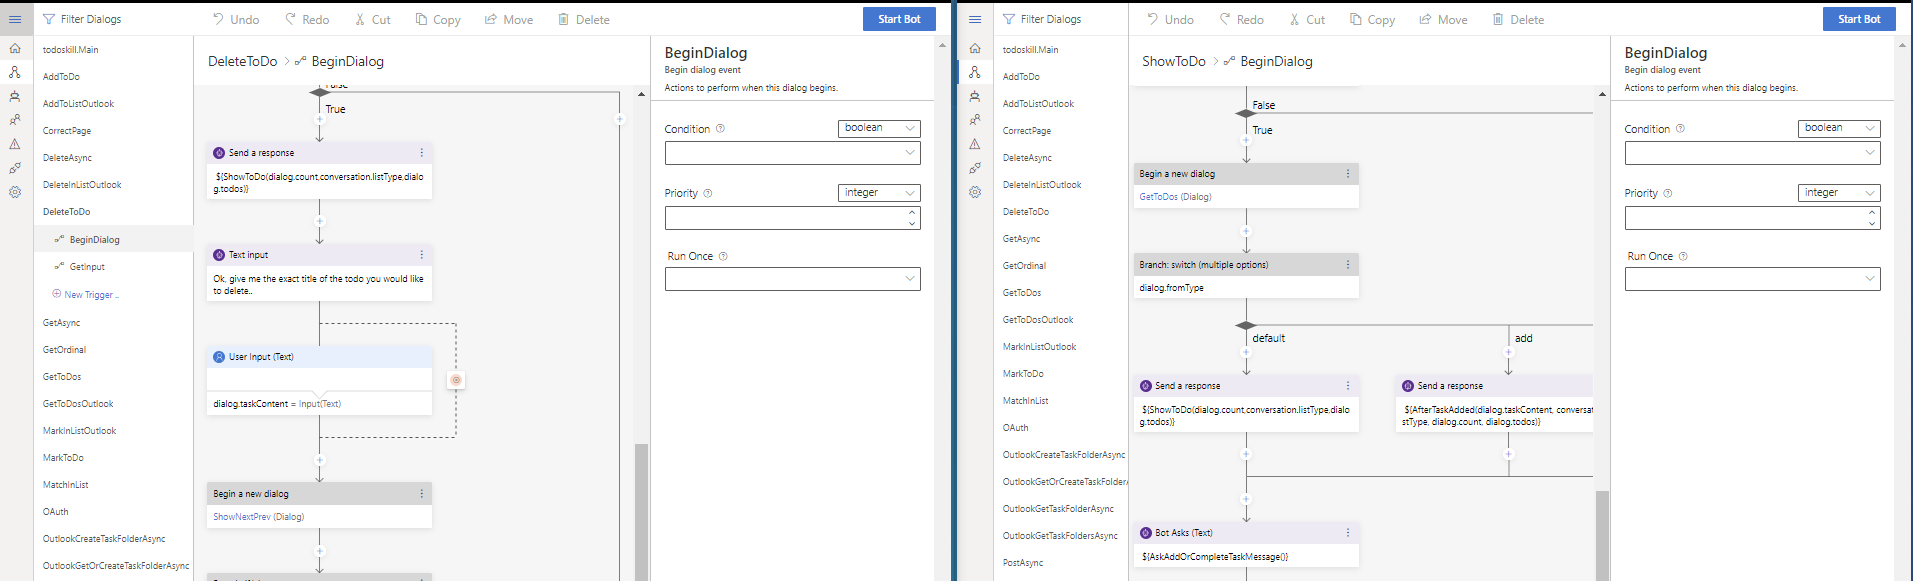
Task: Click Run Once help icon in right properties panel
Action: (1683, 256)
